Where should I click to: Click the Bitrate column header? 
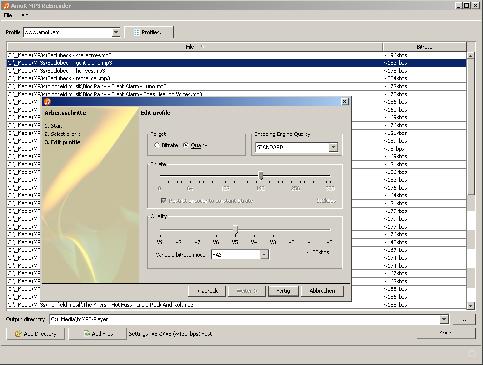pos(424,47)
